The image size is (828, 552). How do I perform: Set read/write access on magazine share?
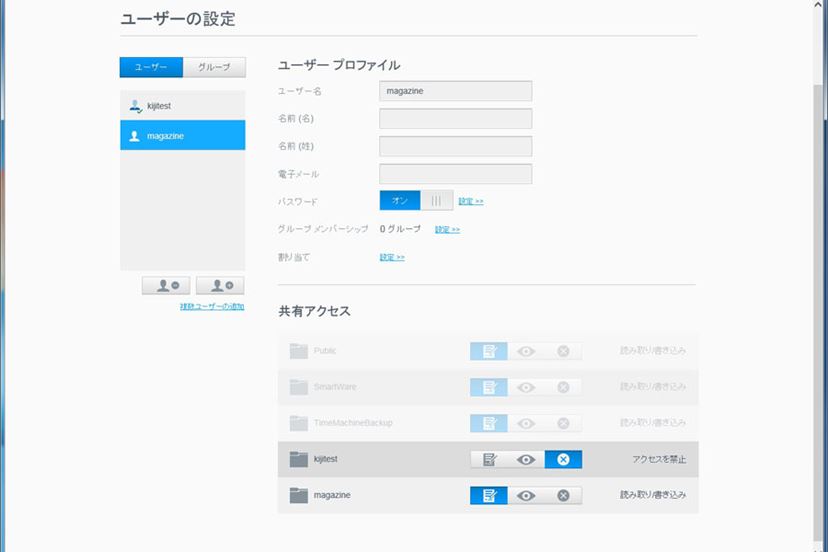[x=489, y=495]
